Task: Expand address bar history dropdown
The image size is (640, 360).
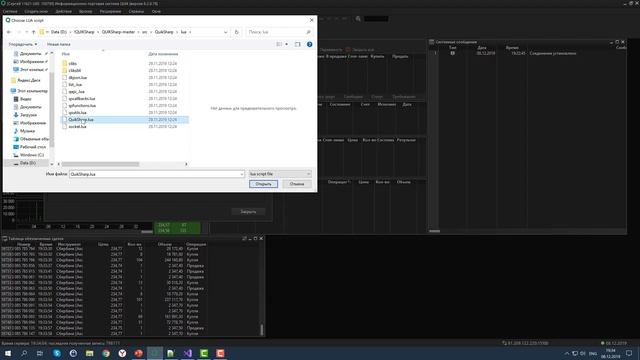Action: (x=225, y=32)
